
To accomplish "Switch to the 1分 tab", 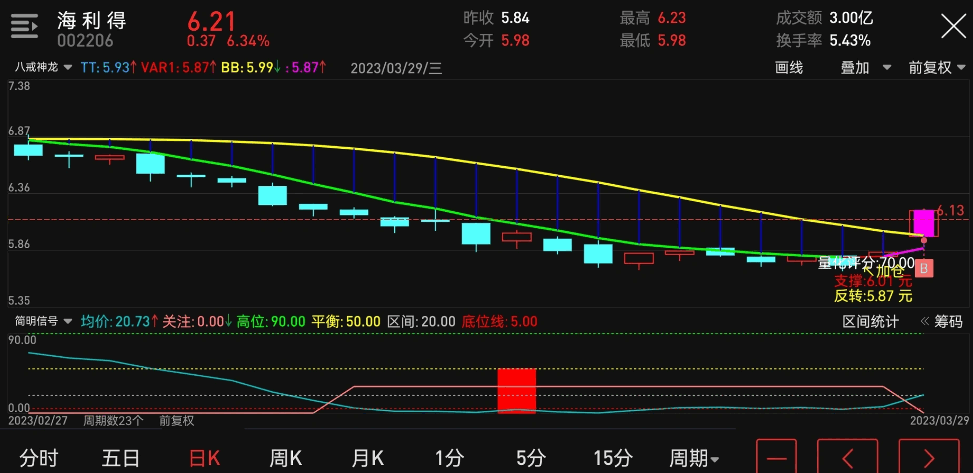I will coord(449,459).
